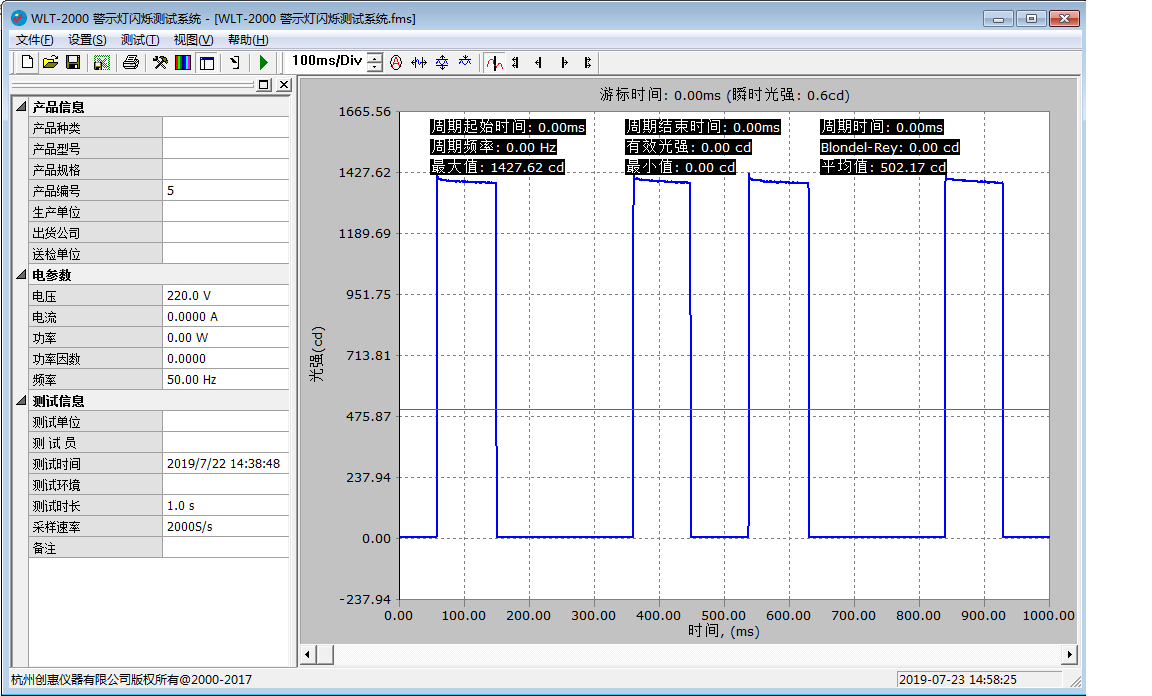Open the 测试(T) menu
This screenshot has width=1152, height=696.
tap(139, 40)
